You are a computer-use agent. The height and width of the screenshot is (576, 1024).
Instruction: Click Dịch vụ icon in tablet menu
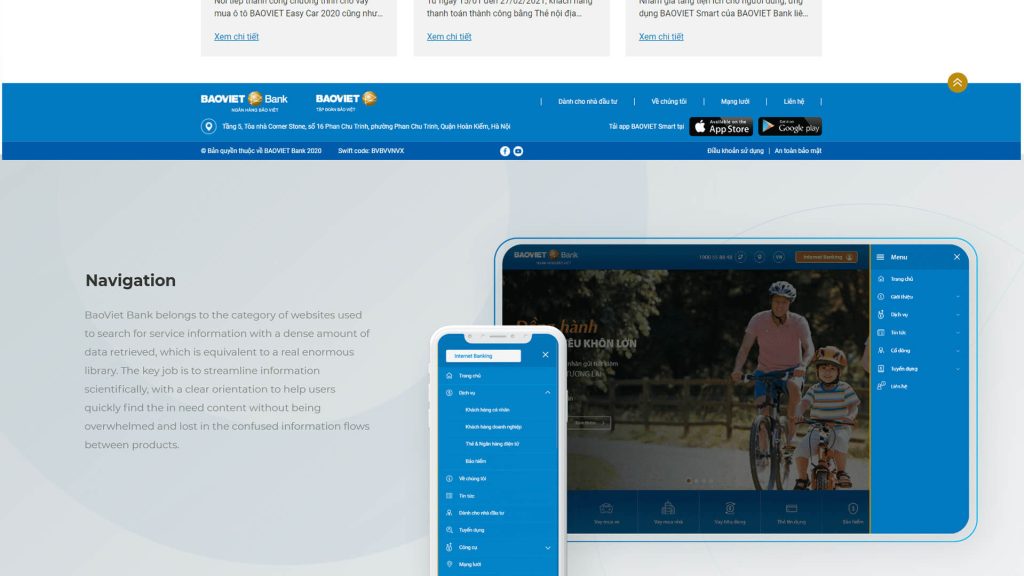pyautogui.click(x=881, y=315)
